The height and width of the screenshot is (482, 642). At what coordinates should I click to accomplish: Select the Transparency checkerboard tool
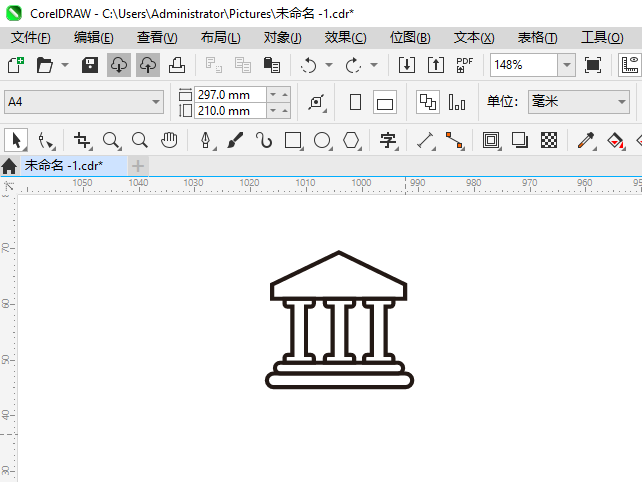click(549, 140)
